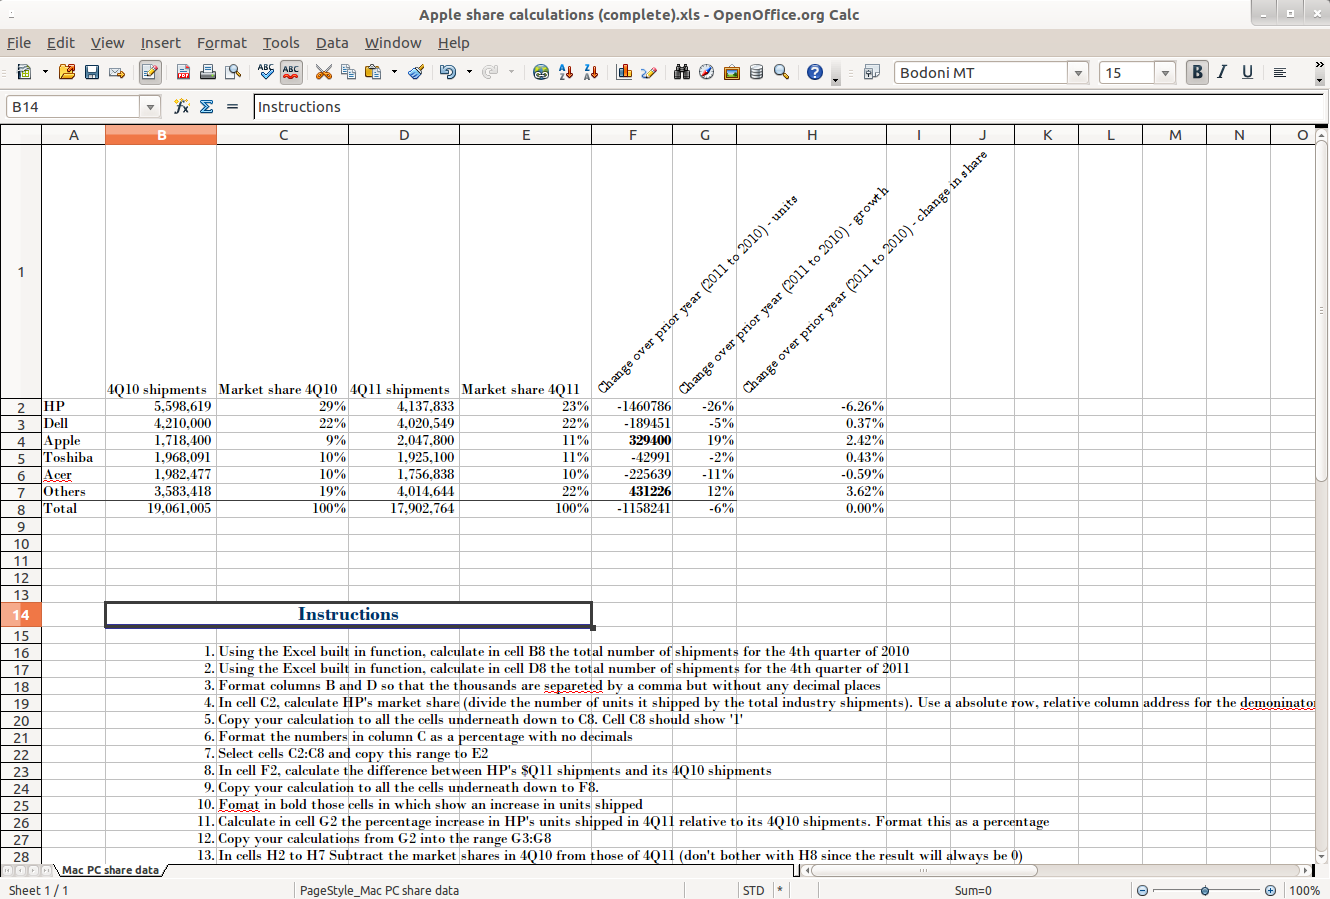Toggle Bold formatting
1330x899 pixels.
tap(1197, 72)
